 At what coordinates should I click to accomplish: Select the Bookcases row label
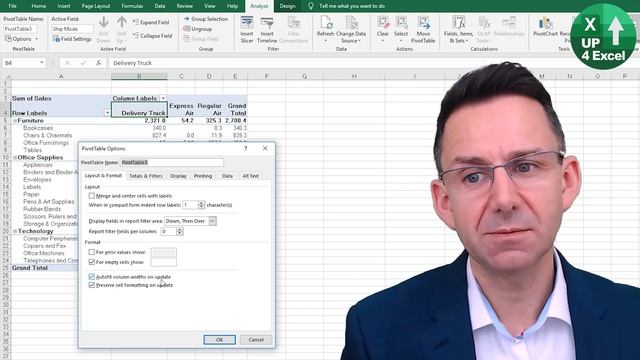(38, 128)
